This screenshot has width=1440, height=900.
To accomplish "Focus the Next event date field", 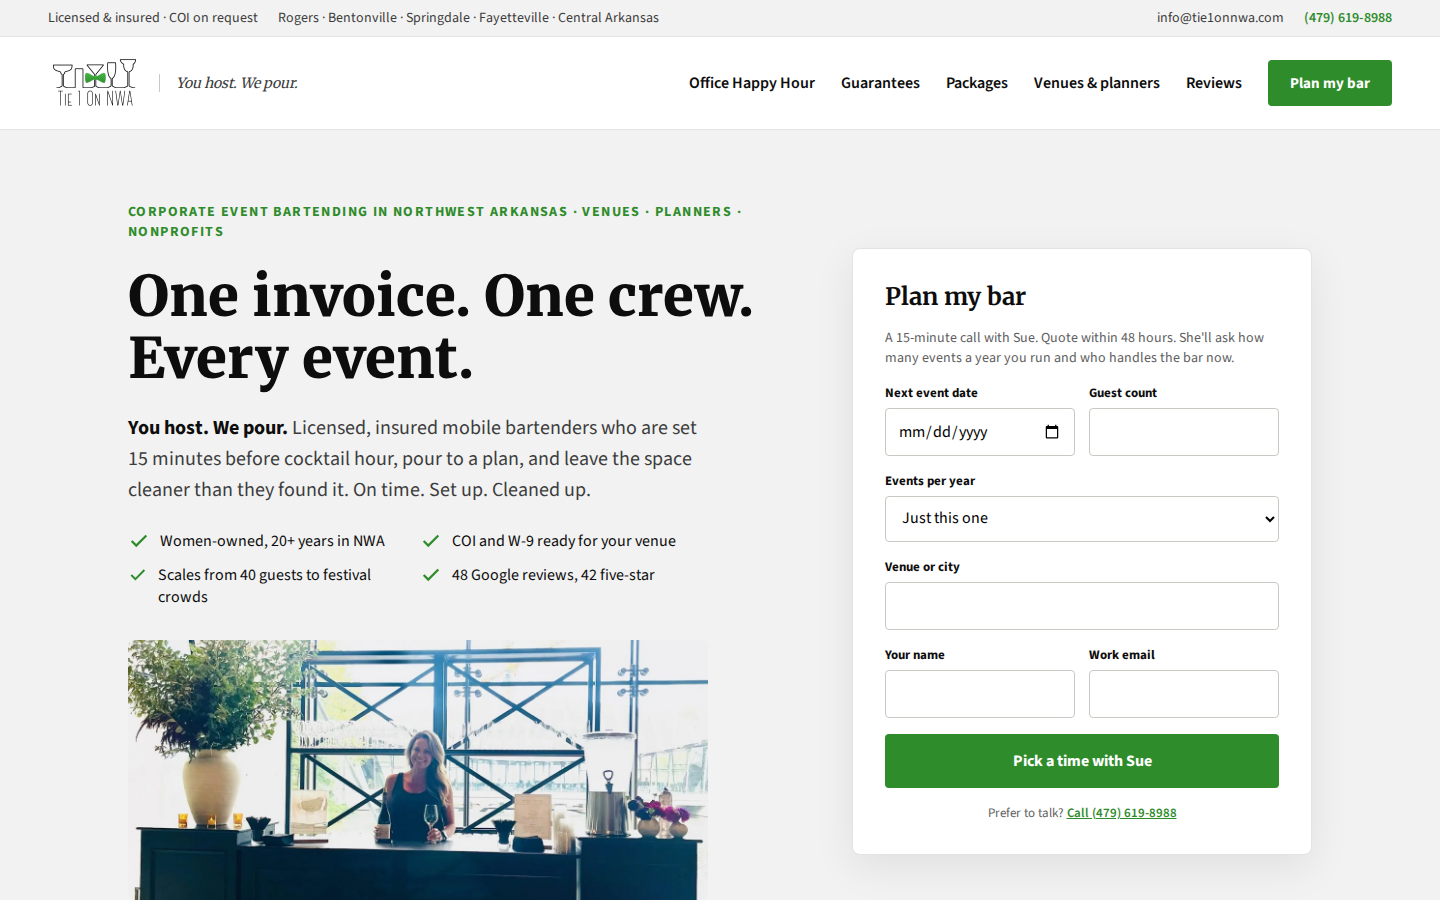I will (x=980, y=432).
